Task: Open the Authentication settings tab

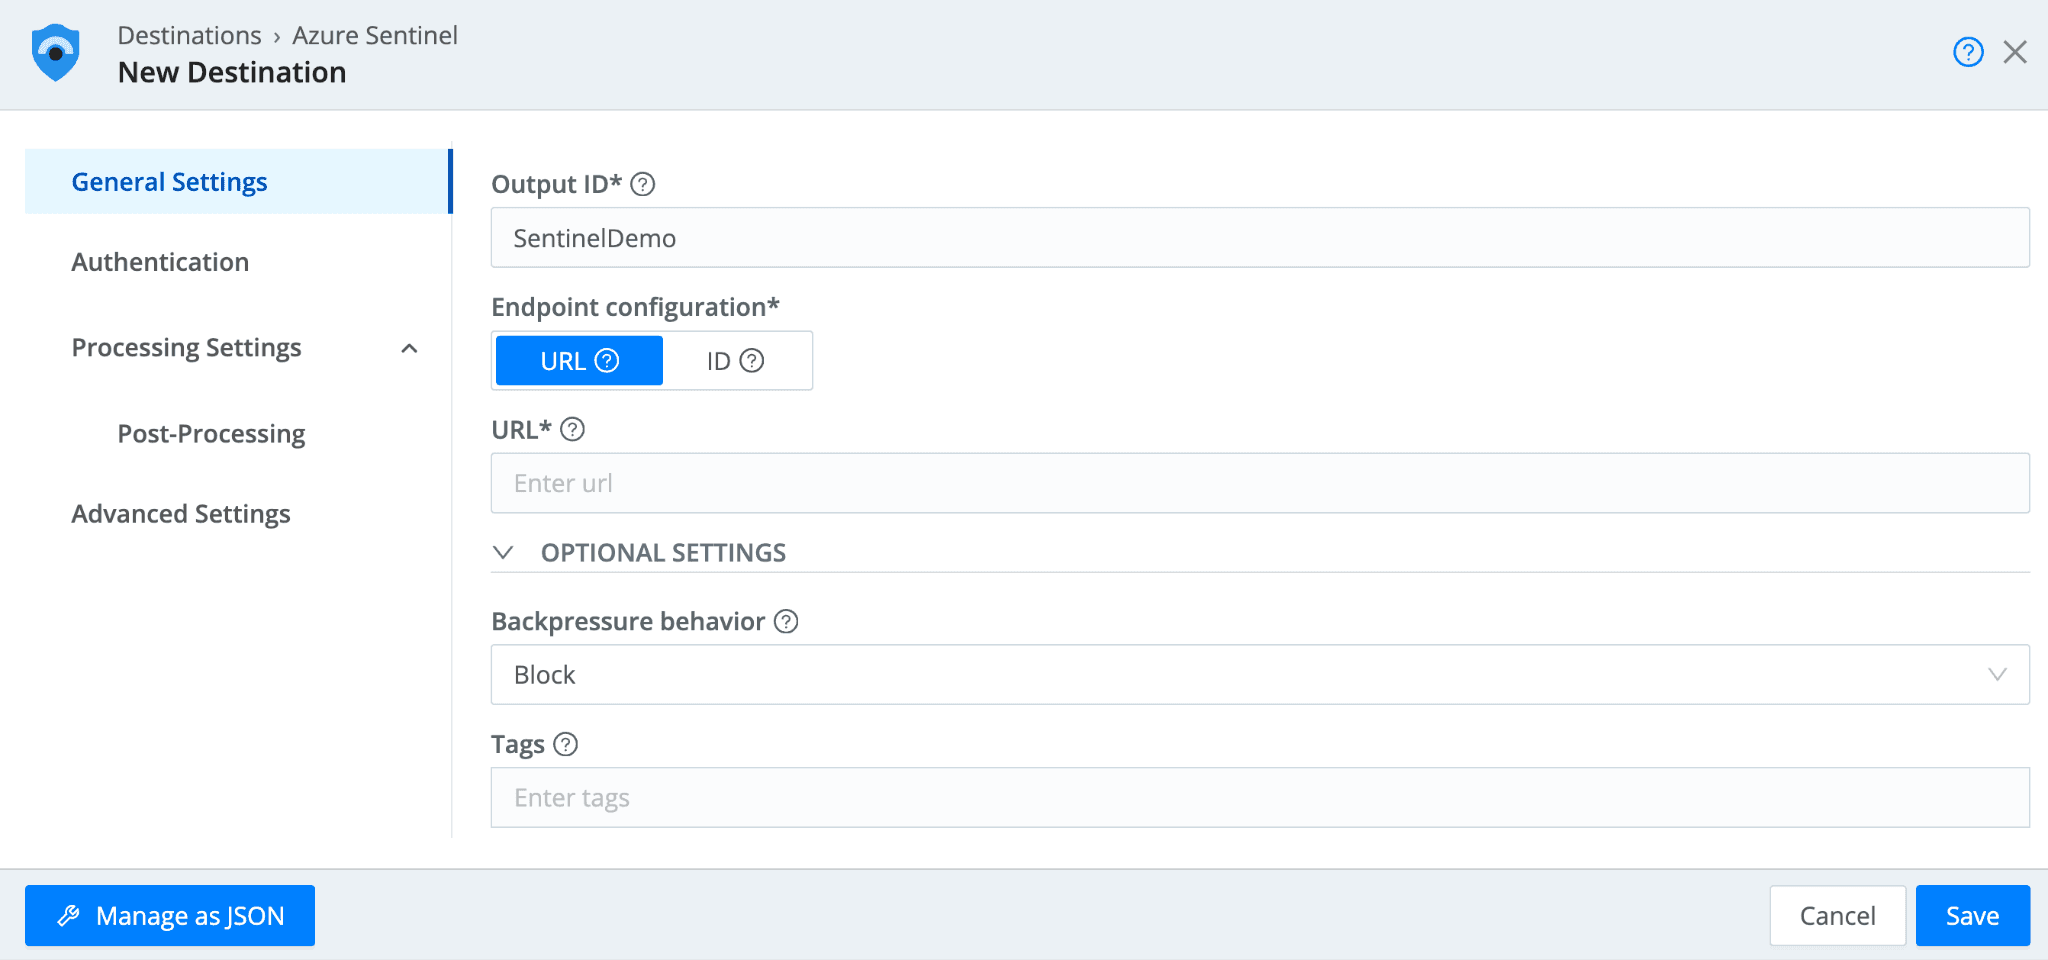Action: tap(160, 262)
